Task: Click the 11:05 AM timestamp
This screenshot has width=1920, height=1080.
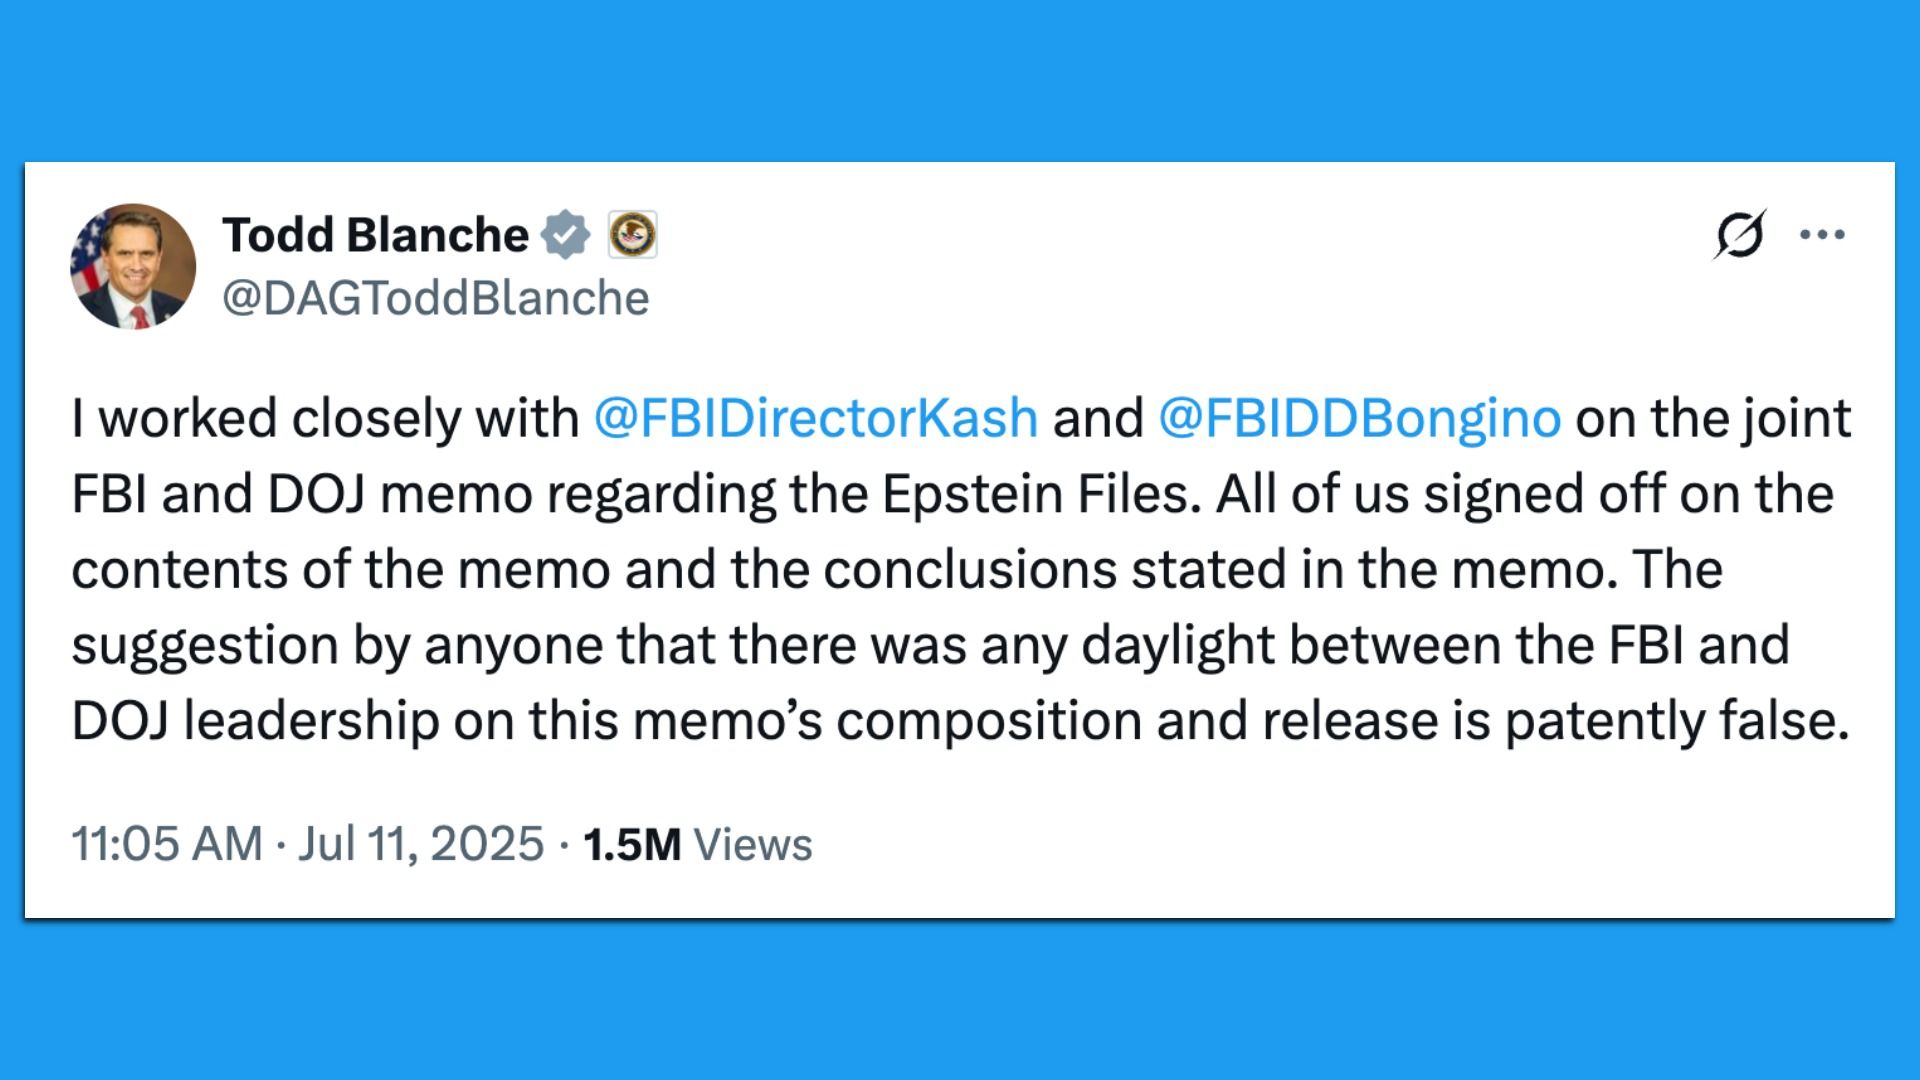Action: click(x=166, y=844)
